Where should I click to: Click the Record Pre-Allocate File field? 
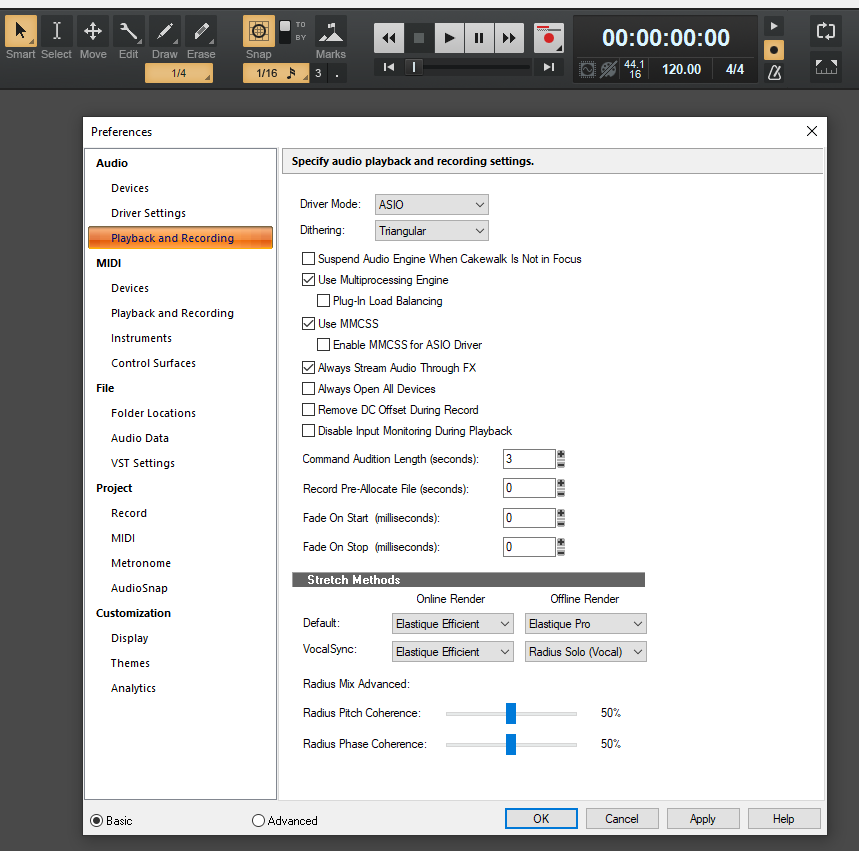529,488
